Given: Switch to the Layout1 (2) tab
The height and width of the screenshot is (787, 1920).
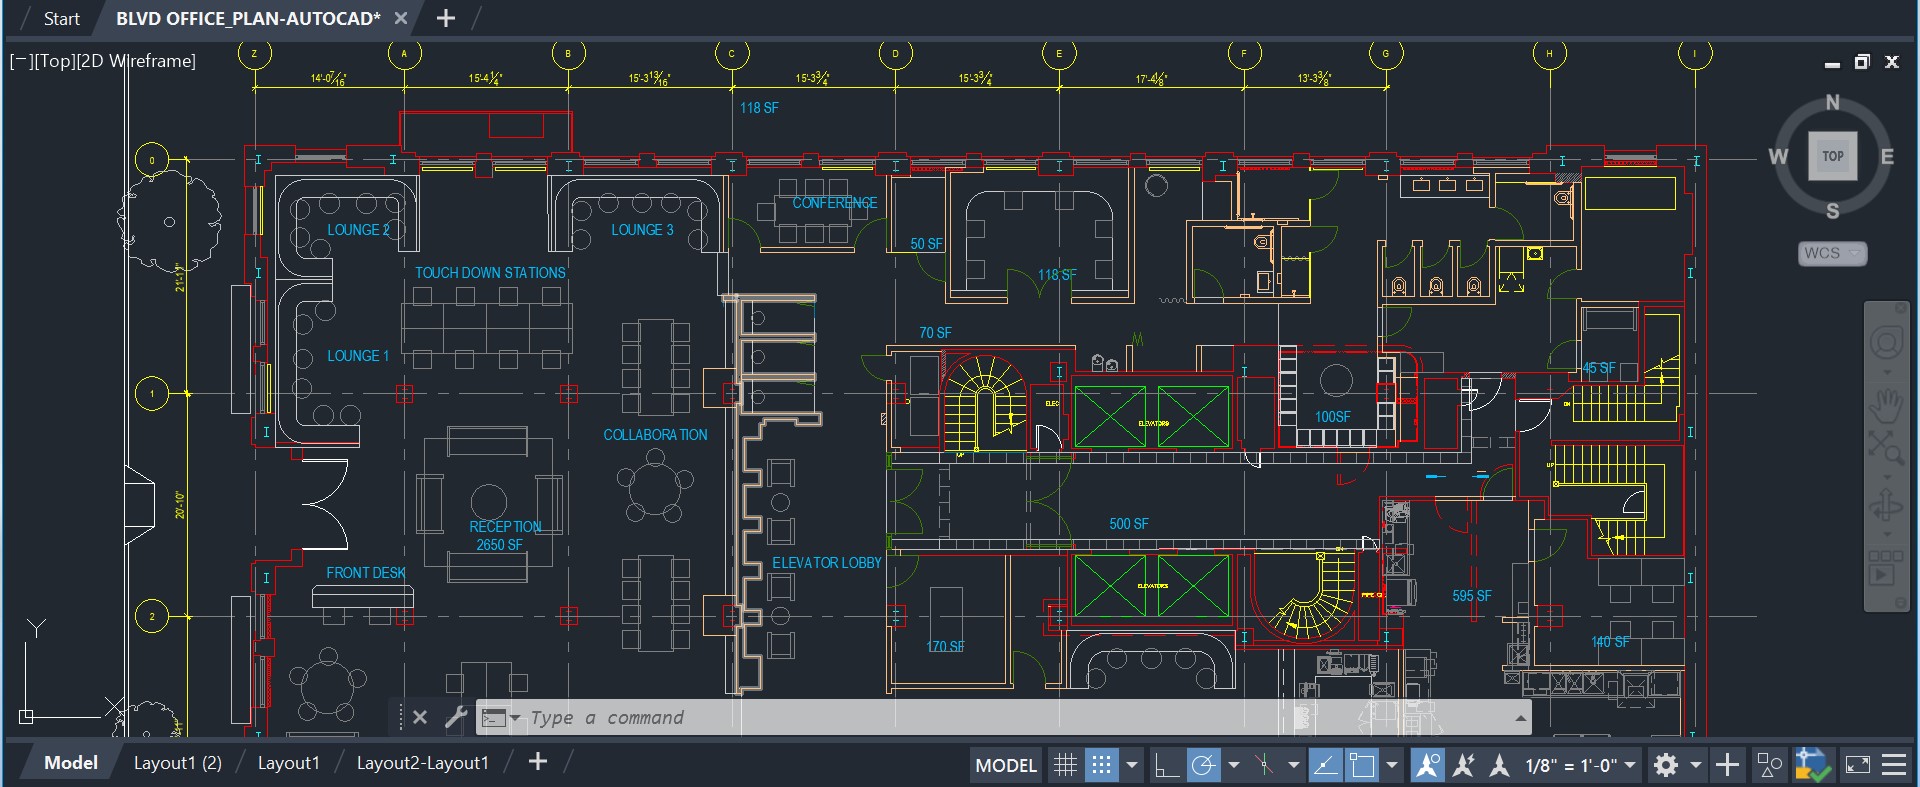Looking at the screenshot, I should (178, 763).
